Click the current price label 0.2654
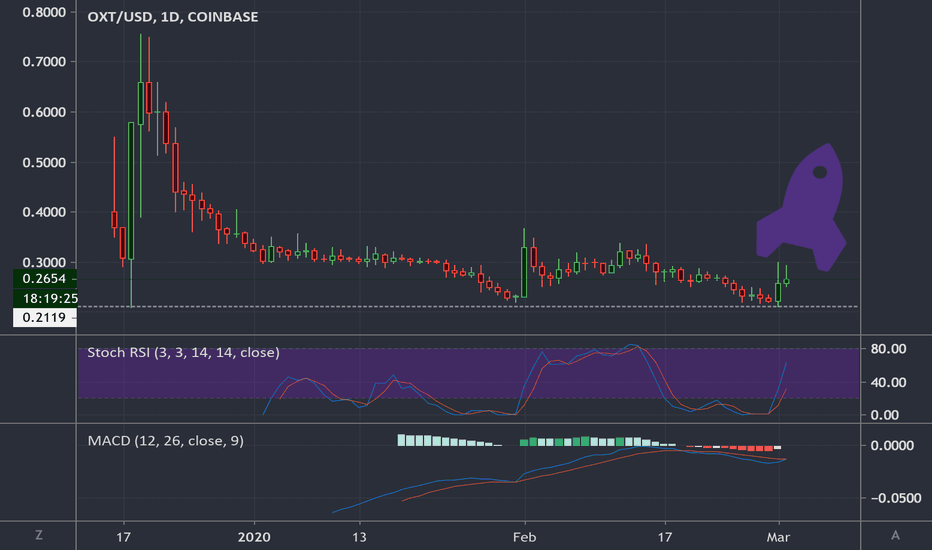The height and width of the screenshot is (550, 932). pos(45,278)
